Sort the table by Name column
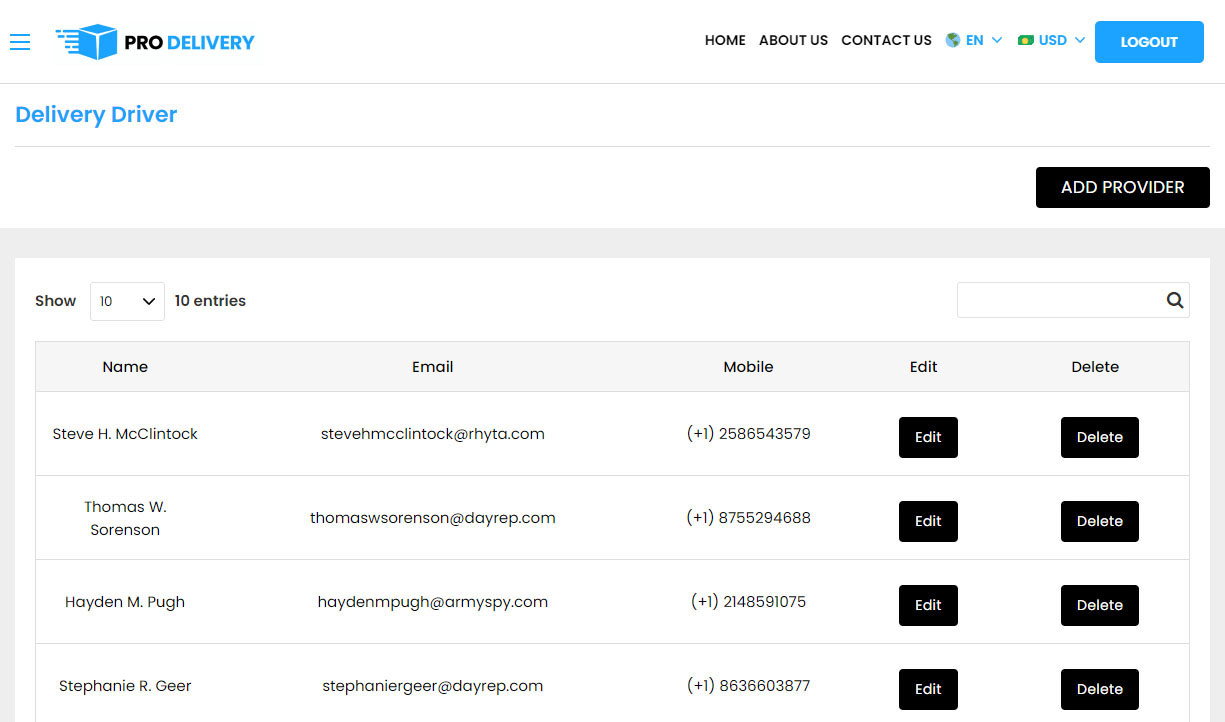This screenshot has width=1225, height=722. (x=125, y=367)
